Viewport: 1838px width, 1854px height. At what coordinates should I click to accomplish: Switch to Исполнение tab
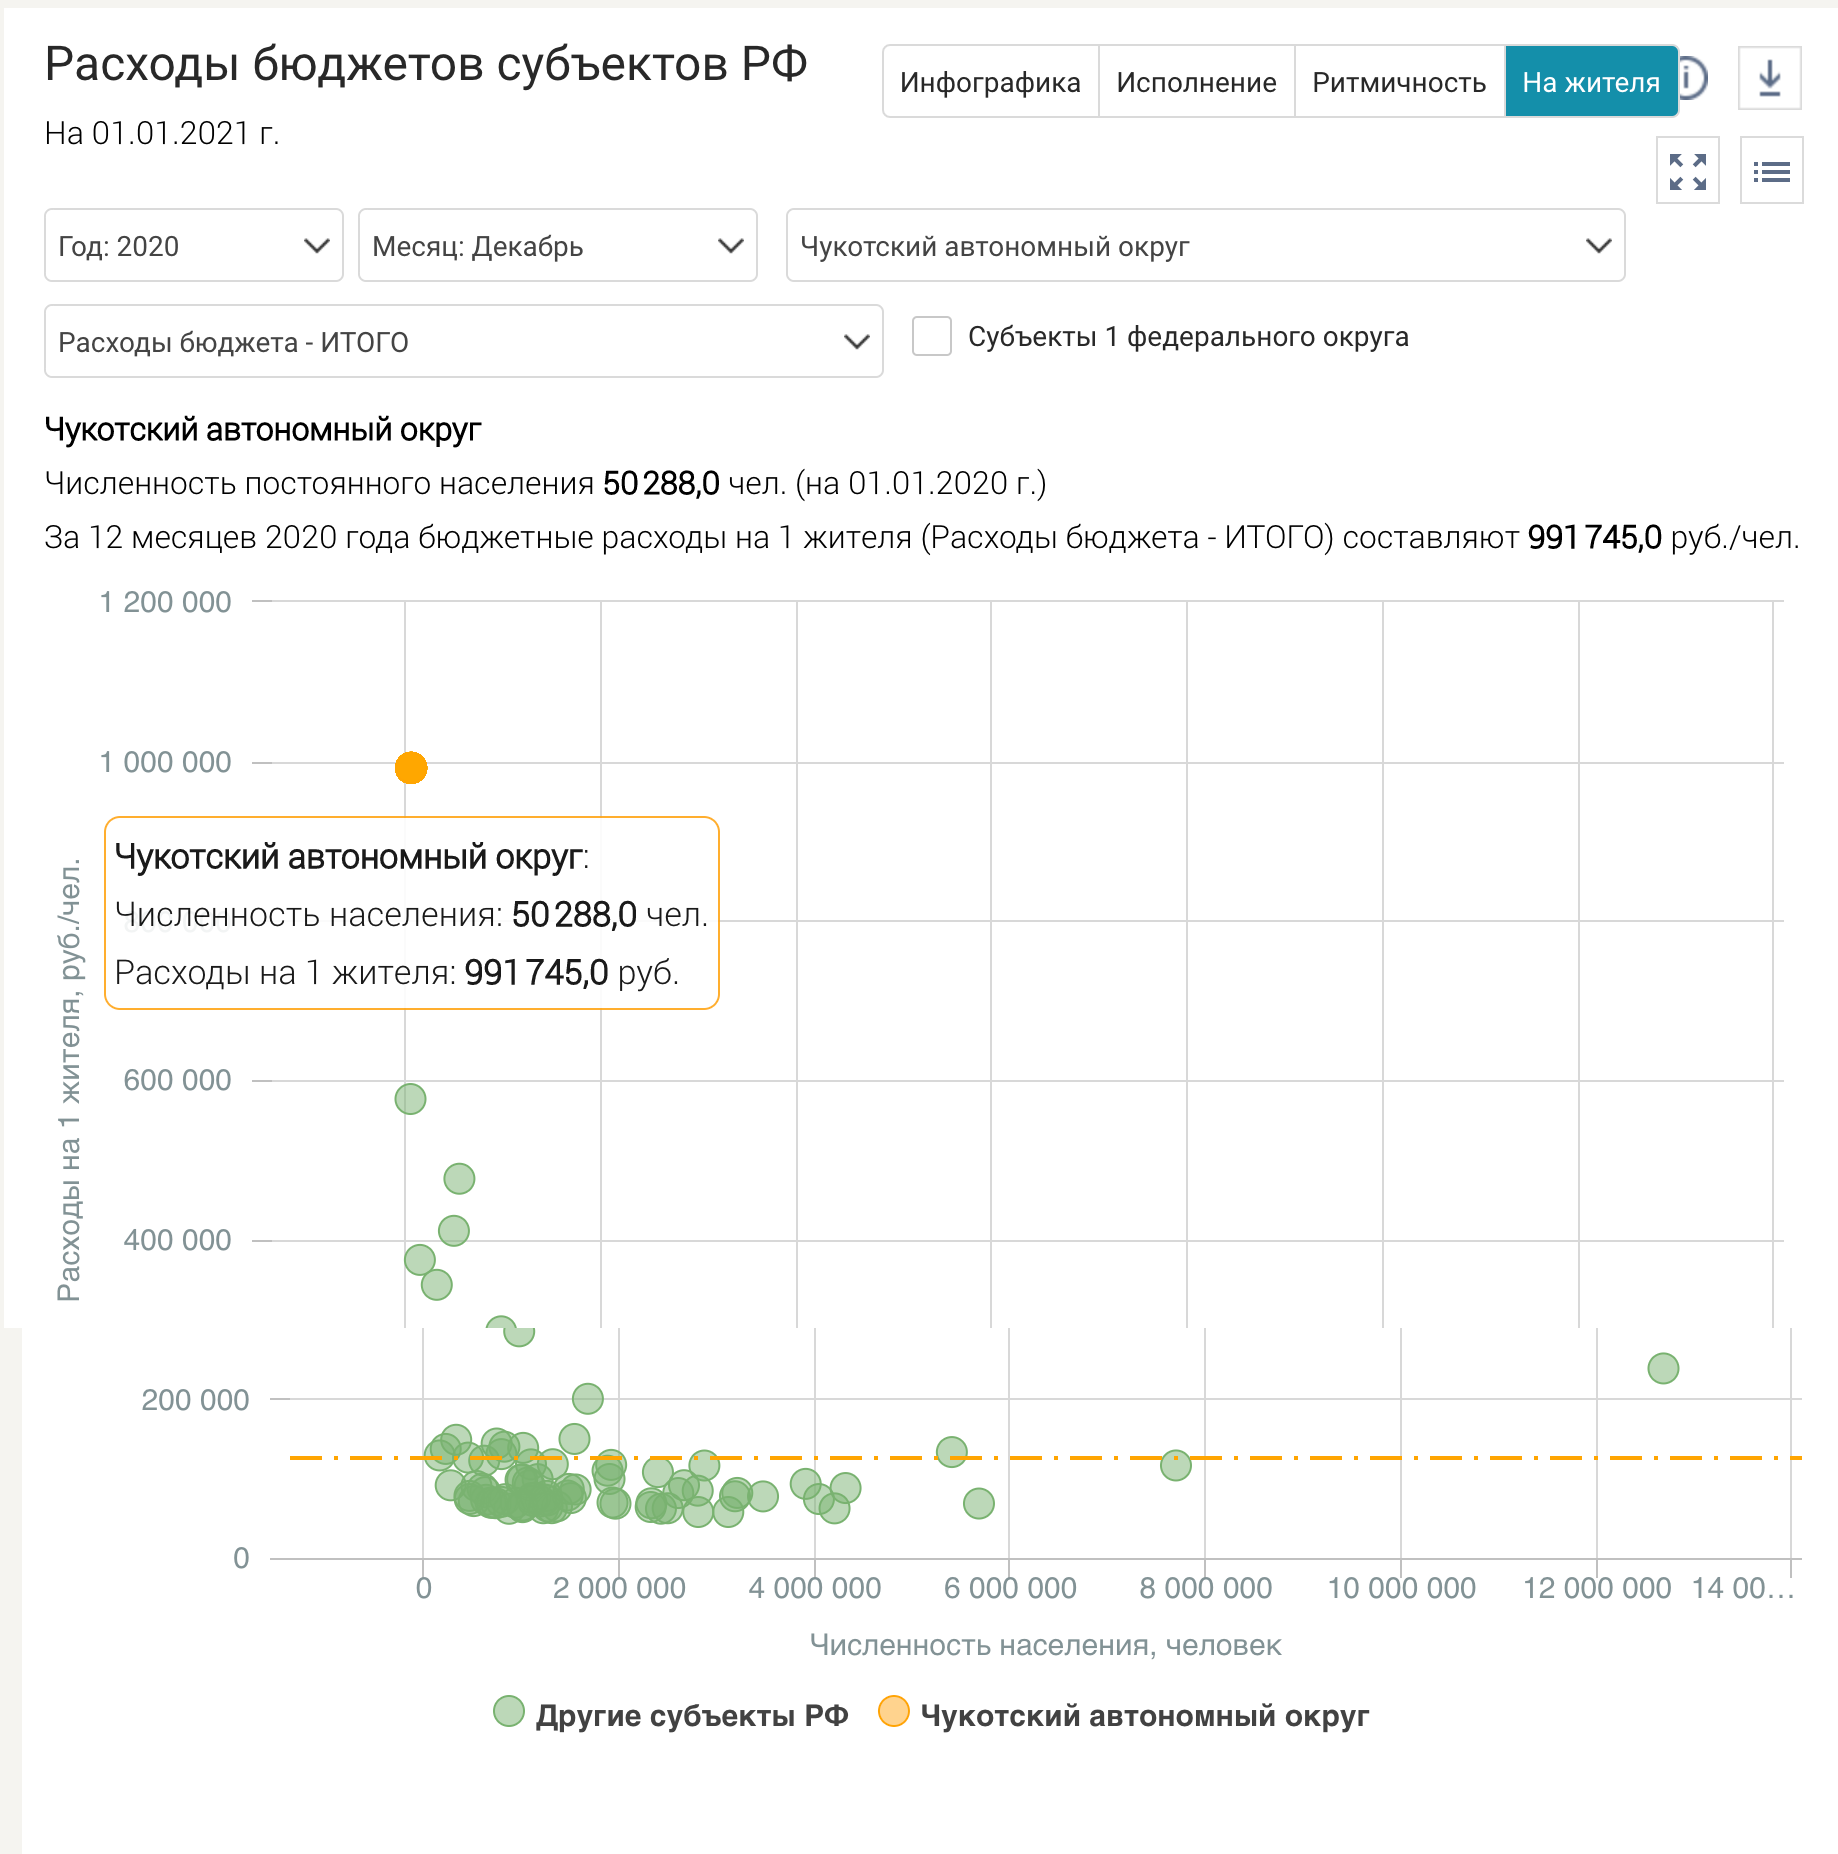click(x=1196, y=82)
